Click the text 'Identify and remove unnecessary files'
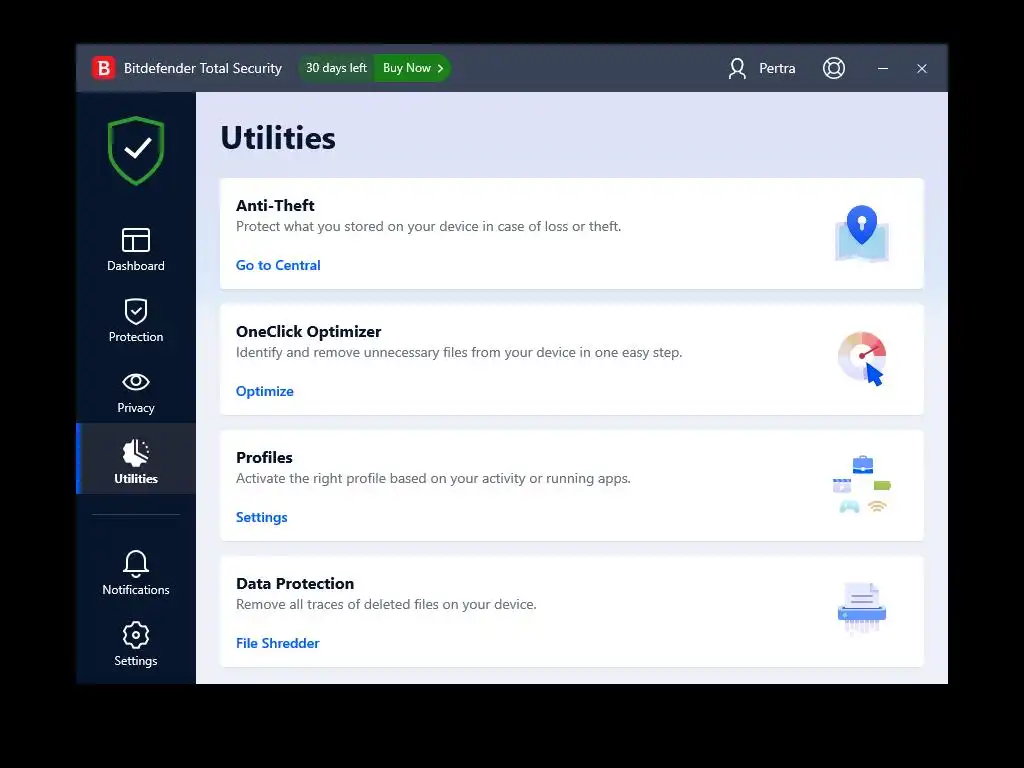Image resolution: width=1024 pixels, height=768 pixels. tap(352, 352)
